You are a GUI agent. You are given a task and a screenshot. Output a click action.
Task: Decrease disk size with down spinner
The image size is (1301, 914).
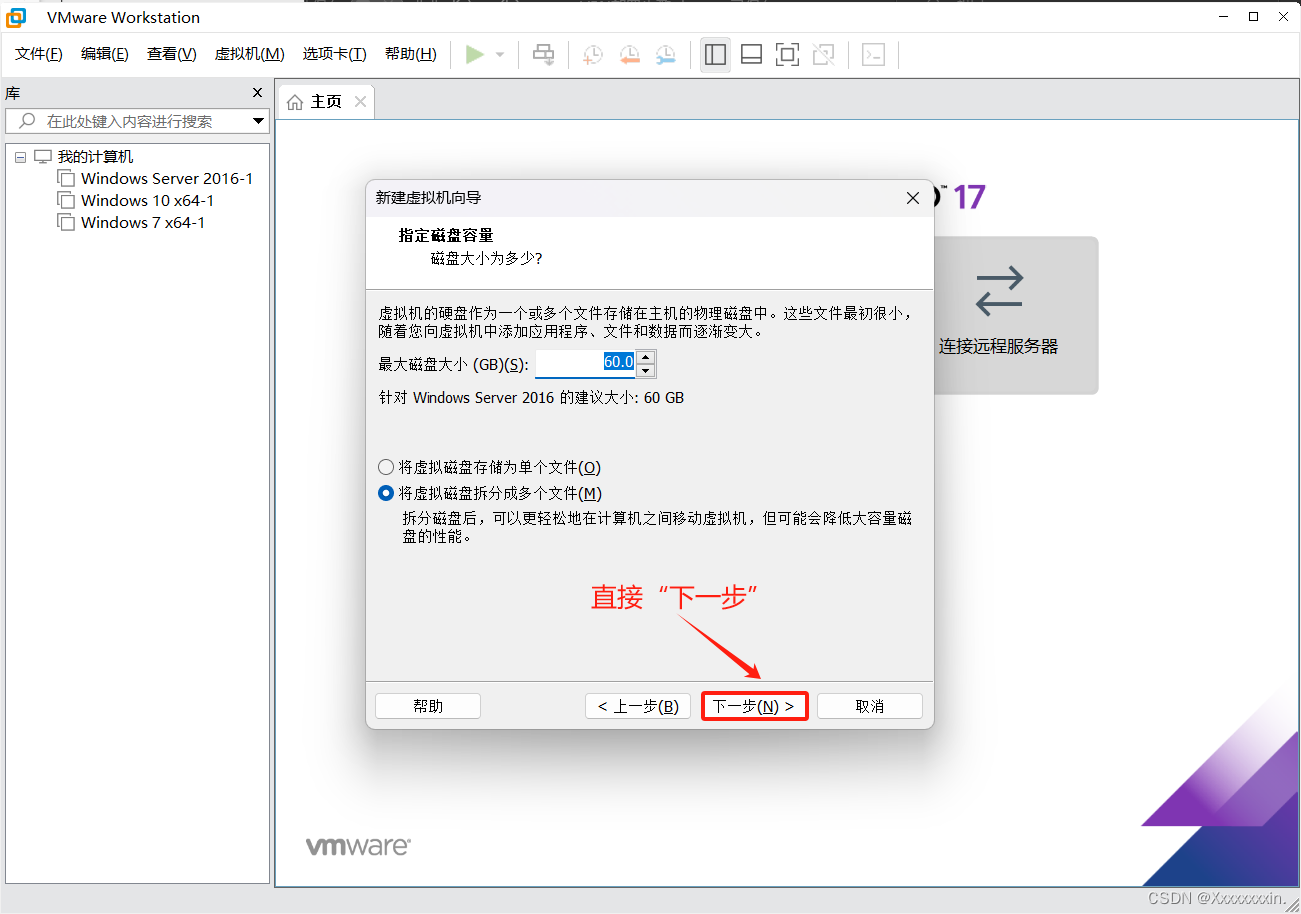[x=646, y=371]
